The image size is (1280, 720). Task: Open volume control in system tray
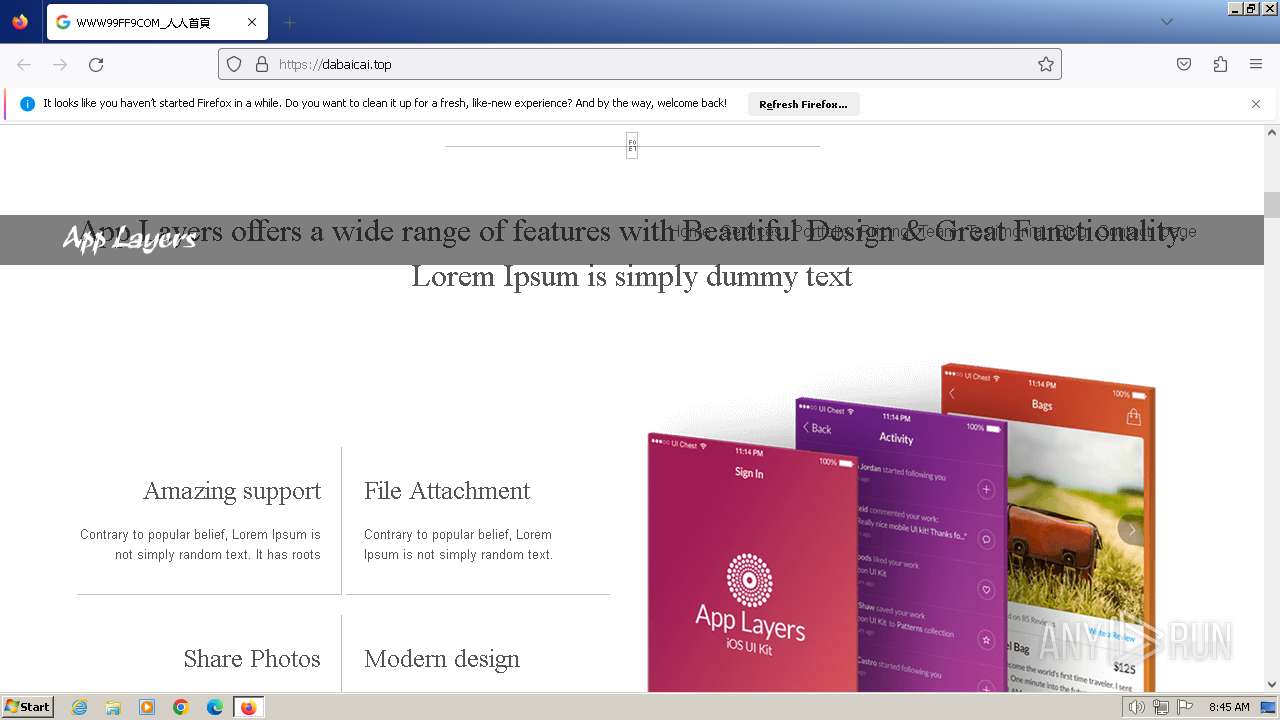pyautogui.click(x=1136, y=707)
